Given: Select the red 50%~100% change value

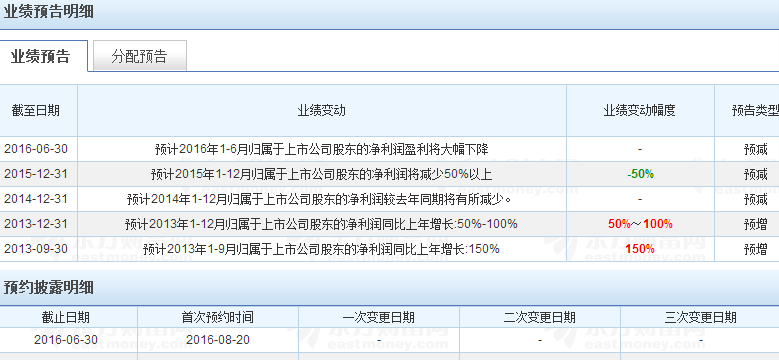Looking at the screenshot, I should [x=640, y=224].
